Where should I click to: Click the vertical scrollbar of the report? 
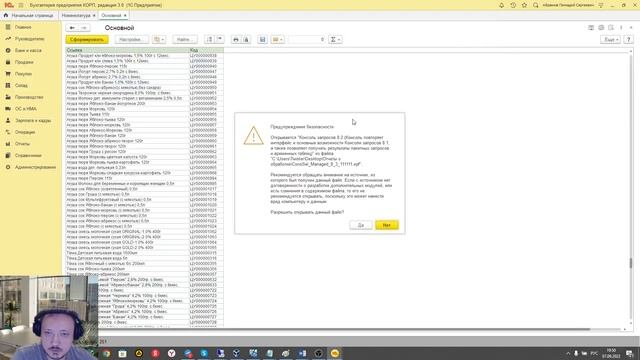(x=631, y=188)
